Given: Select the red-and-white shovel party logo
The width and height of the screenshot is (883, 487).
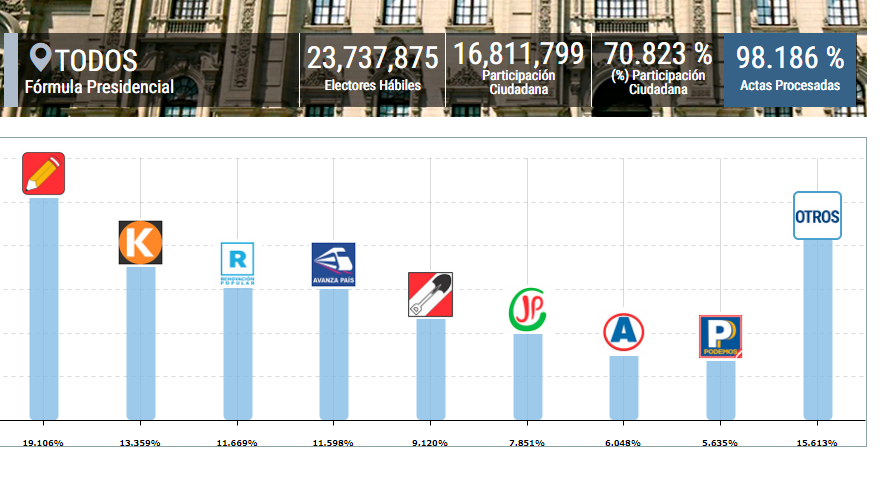Looking at the screenshot, I should [430, 294].
